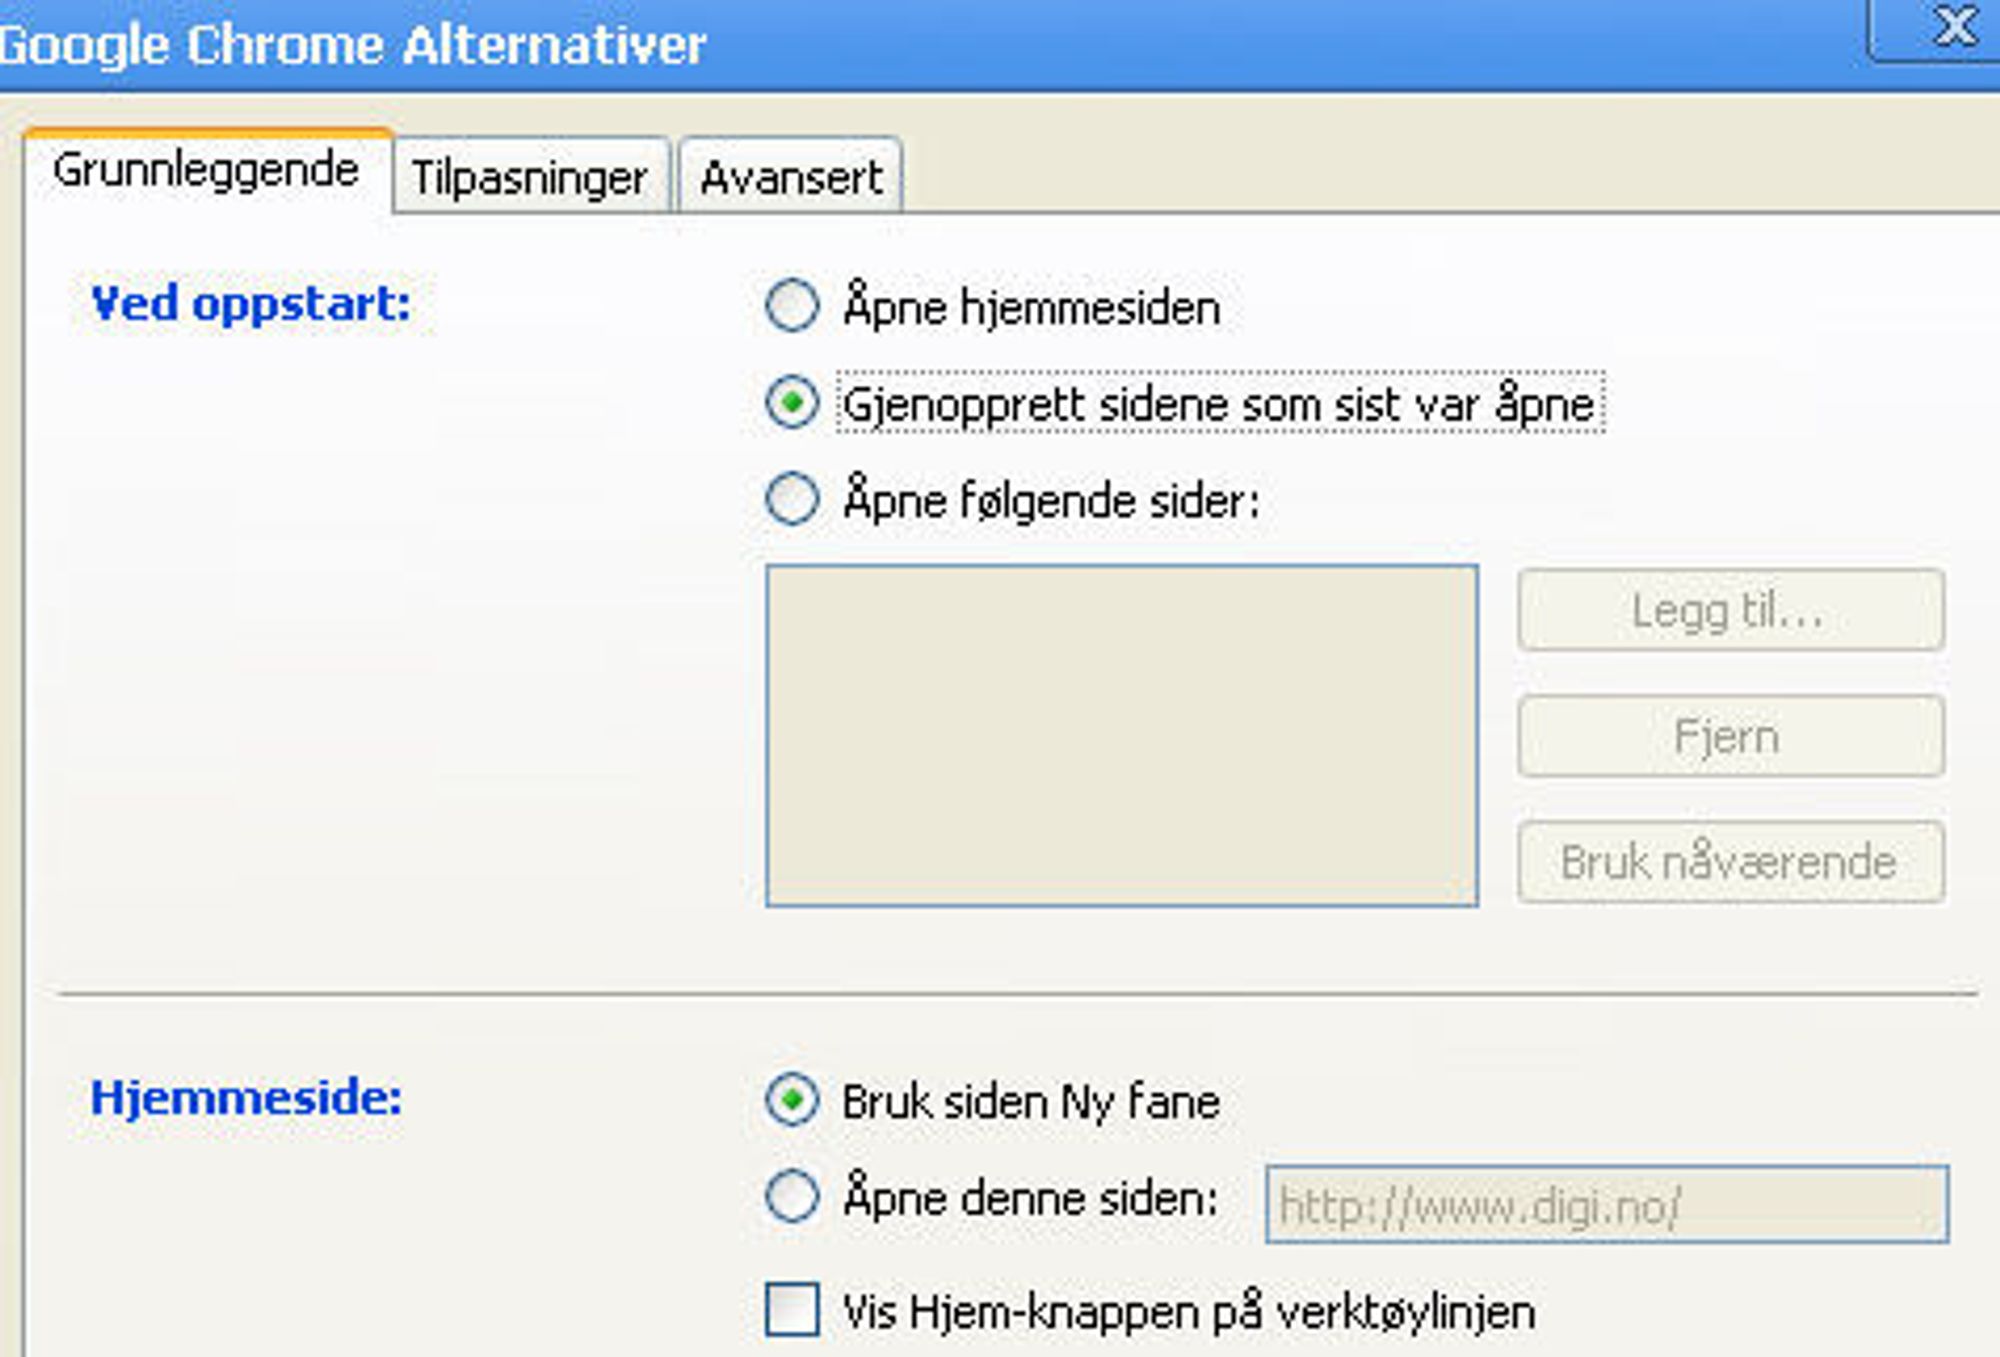Viewport: 2000px width, 1357px height.
Task: Open the Tilpasninger tab
Action: pos(531,175)
